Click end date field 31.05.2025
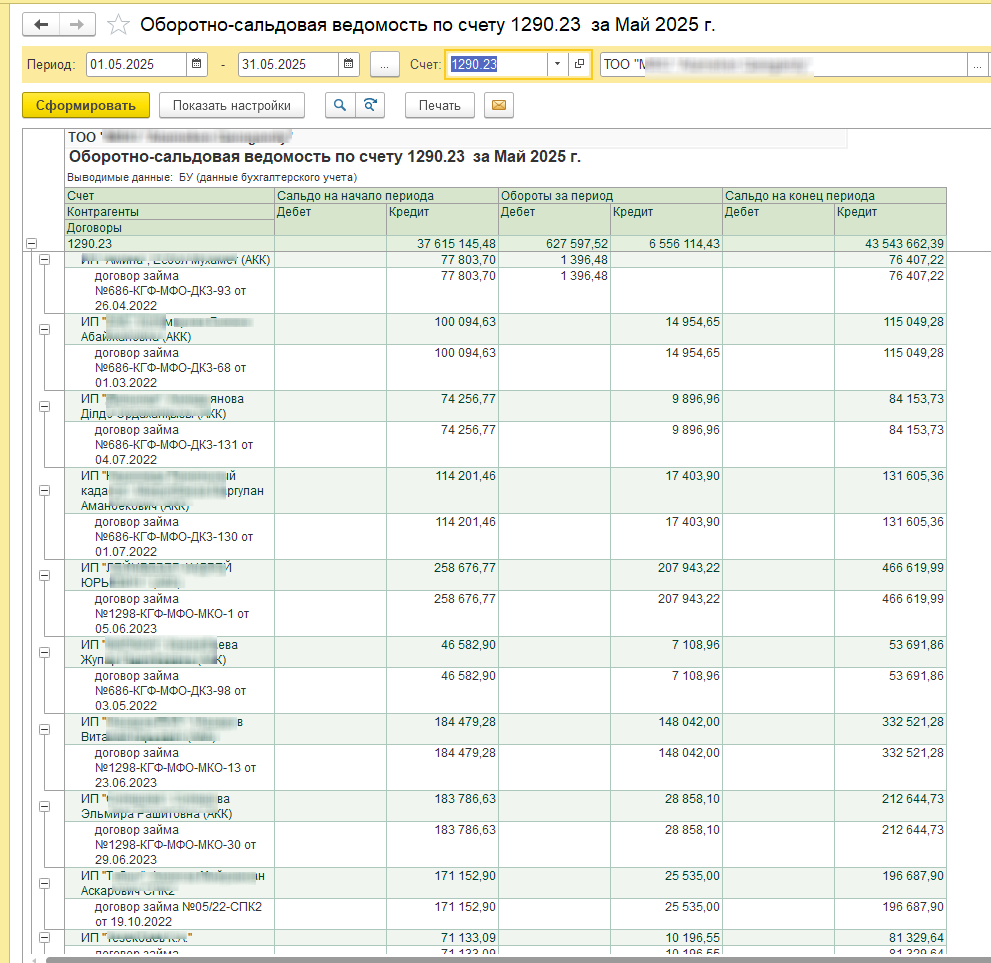 coord(288,64)
